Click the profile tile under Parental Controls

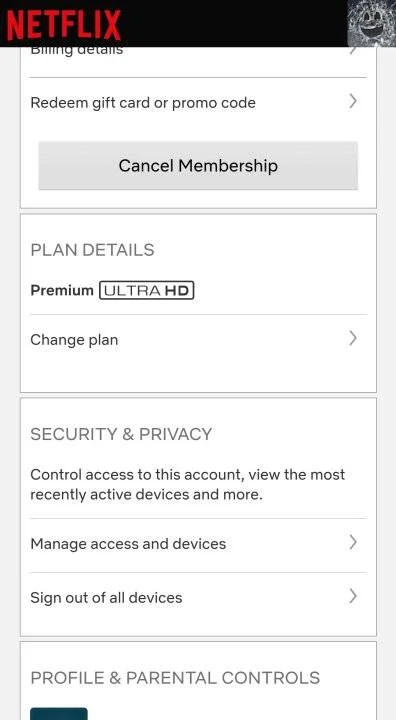pos(59,714)
